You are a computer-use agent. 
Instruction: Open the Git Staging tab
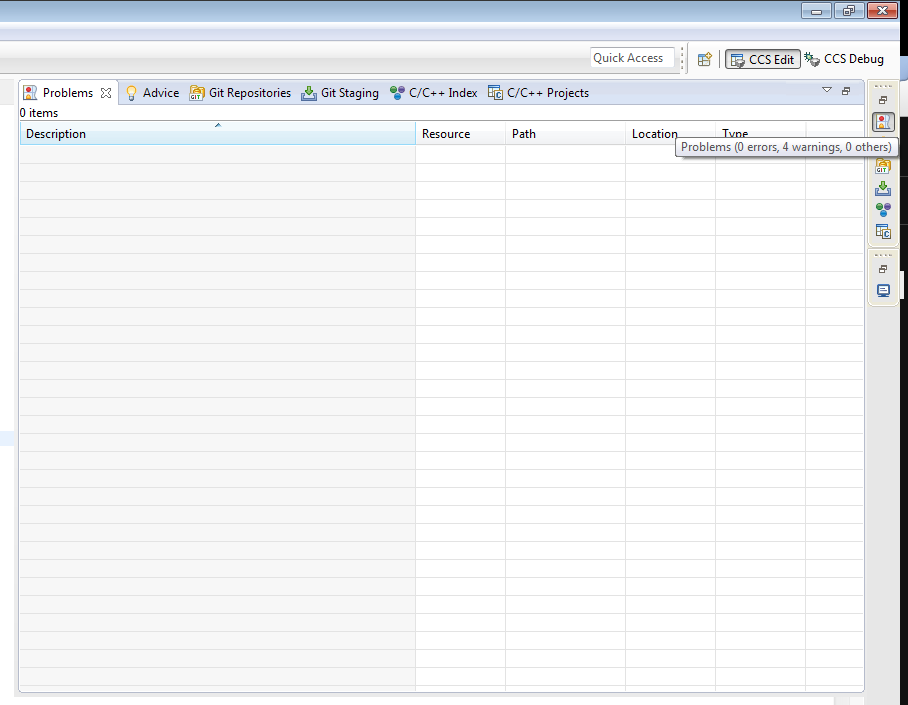coord(340,93)
